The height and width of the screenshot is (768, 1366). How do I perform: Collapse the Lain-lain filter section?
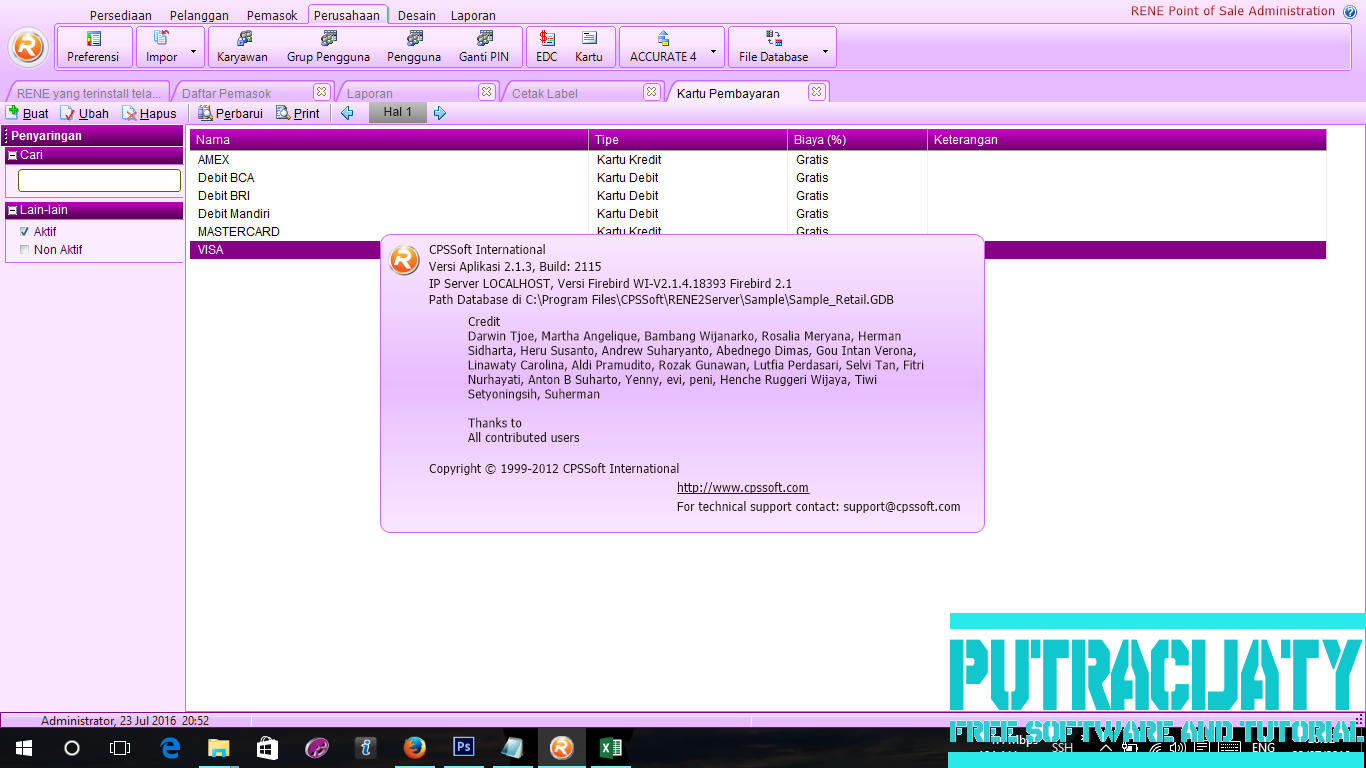[x=12, y=211]
